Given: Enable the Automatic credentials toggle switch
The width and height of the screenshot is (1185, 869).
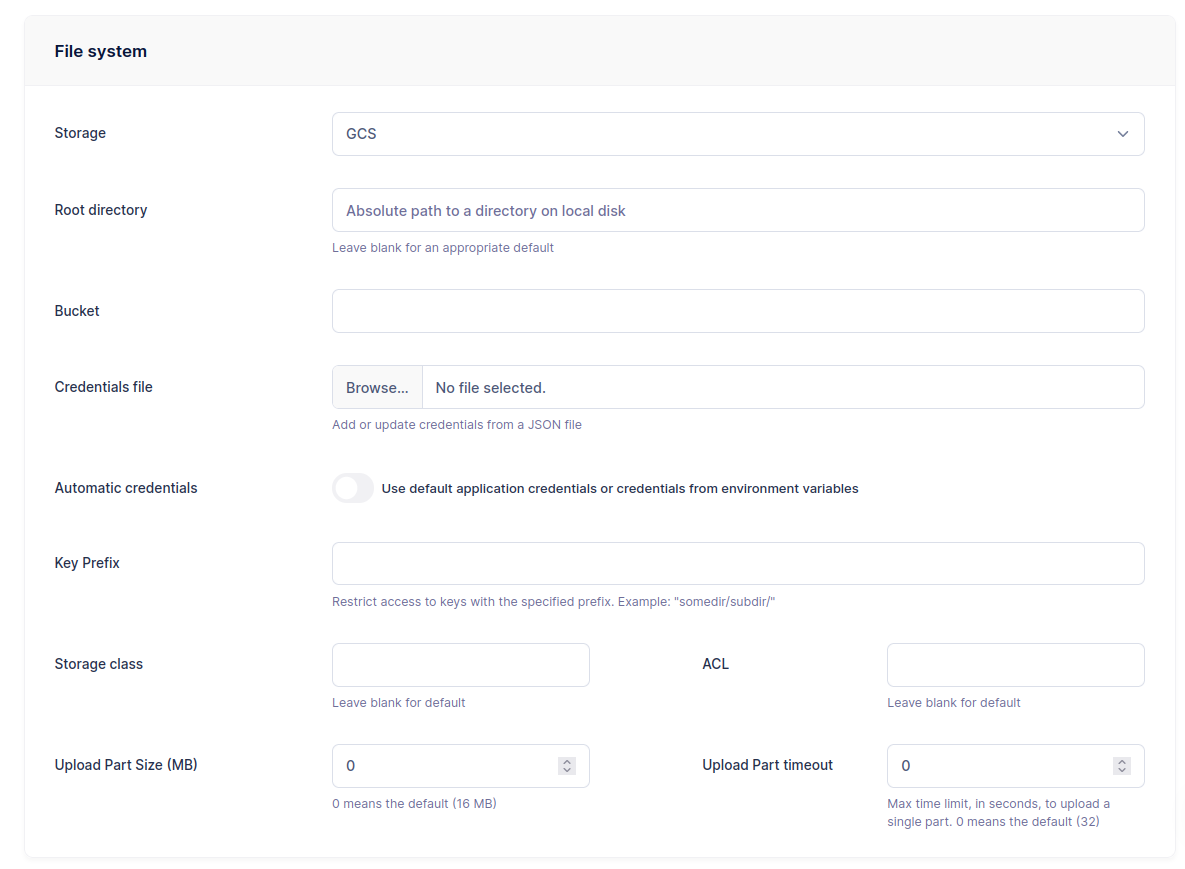Looking at the screenshot, I should click(353, 489).
